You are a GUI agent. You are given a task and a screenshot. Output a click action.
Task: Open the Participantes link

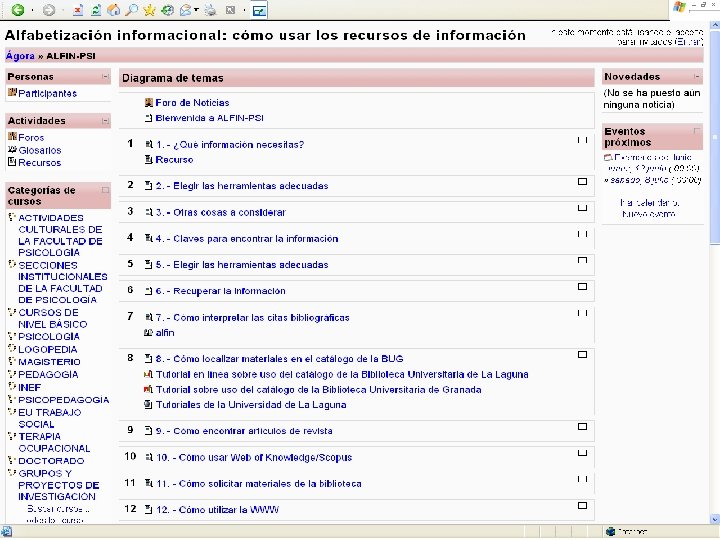point(47,93)
